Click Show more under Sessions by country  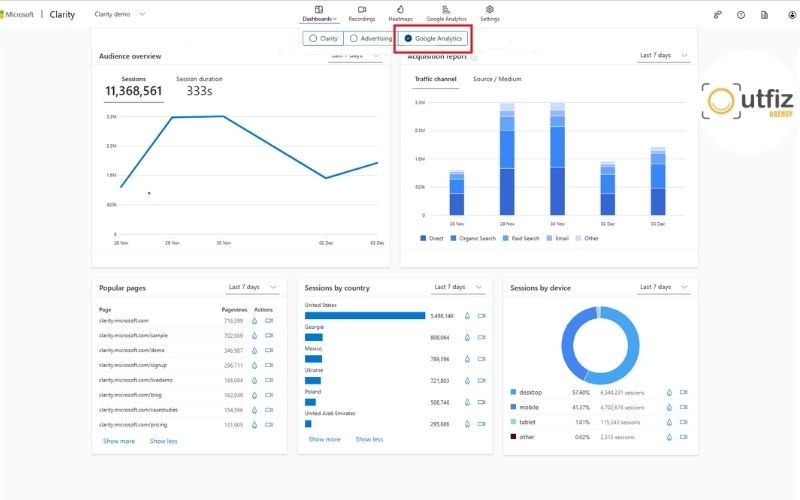click(x=324, y=439)
